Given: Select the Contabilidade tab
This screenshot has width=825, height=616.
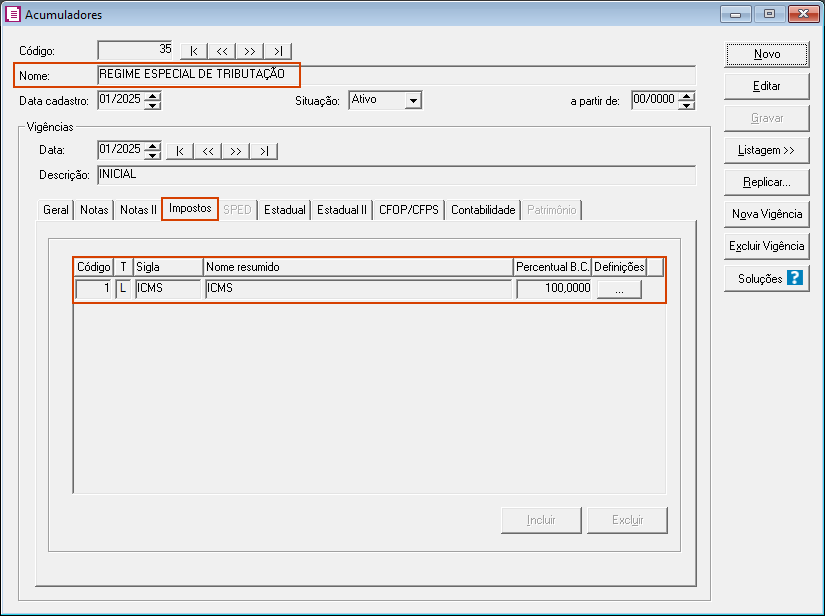Looking at the screenshot, I should pyautogui.click(x=483, y=210).
